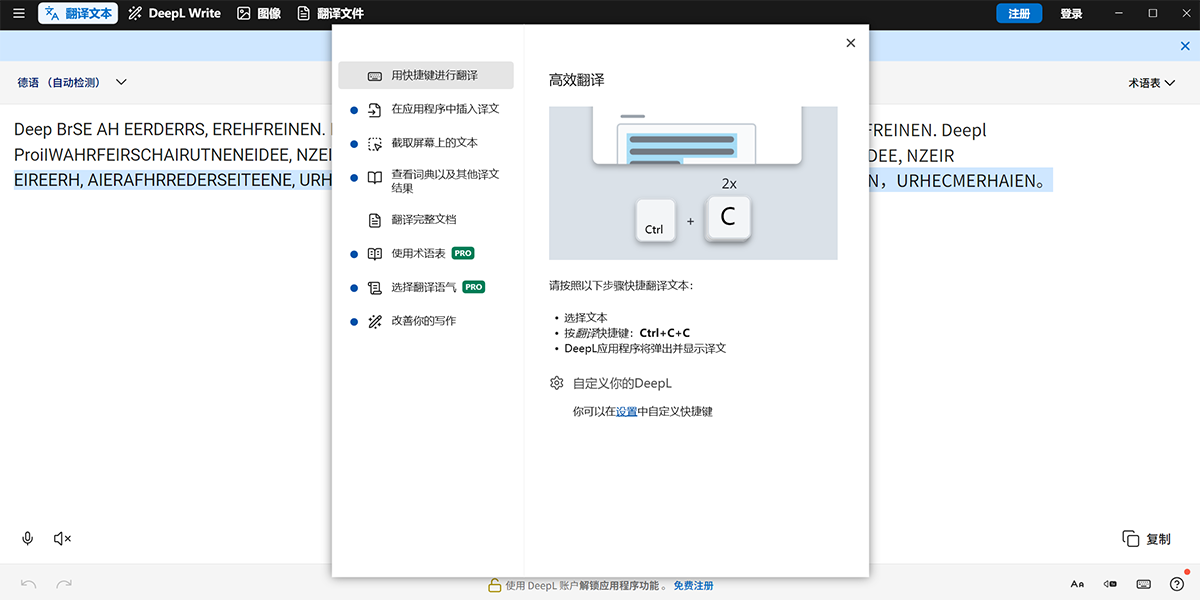Viewport: 1200px width, 600px height.
Task: Open the help question mark icon
Action: tap(1177, 584)
